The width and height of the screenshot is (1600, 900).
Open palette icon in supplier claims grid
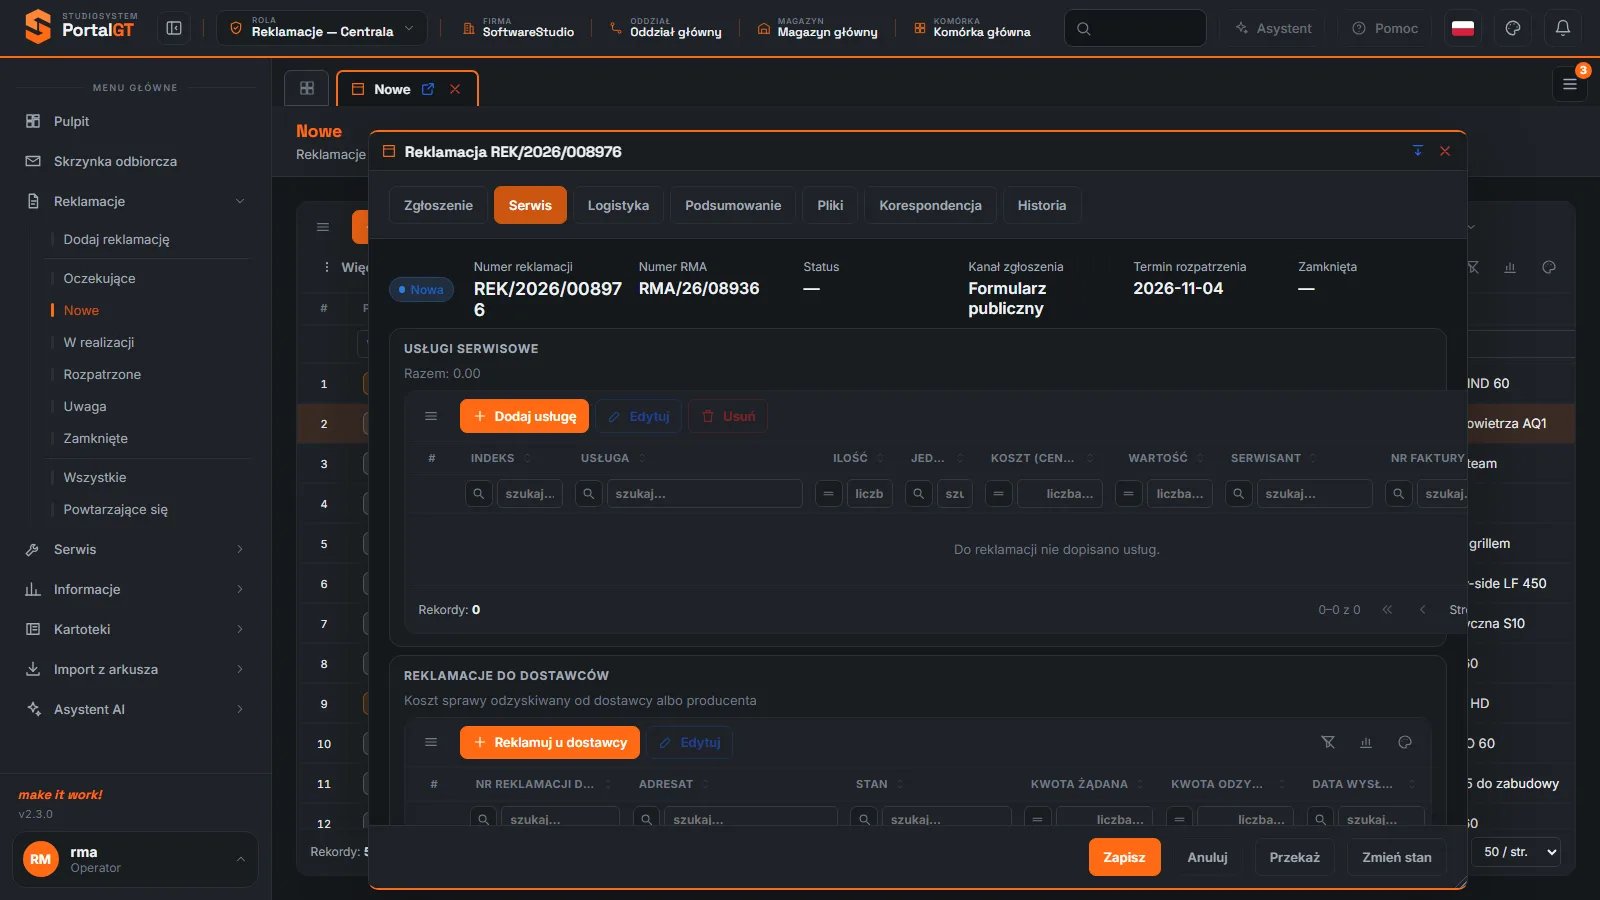pos(1405,742)
